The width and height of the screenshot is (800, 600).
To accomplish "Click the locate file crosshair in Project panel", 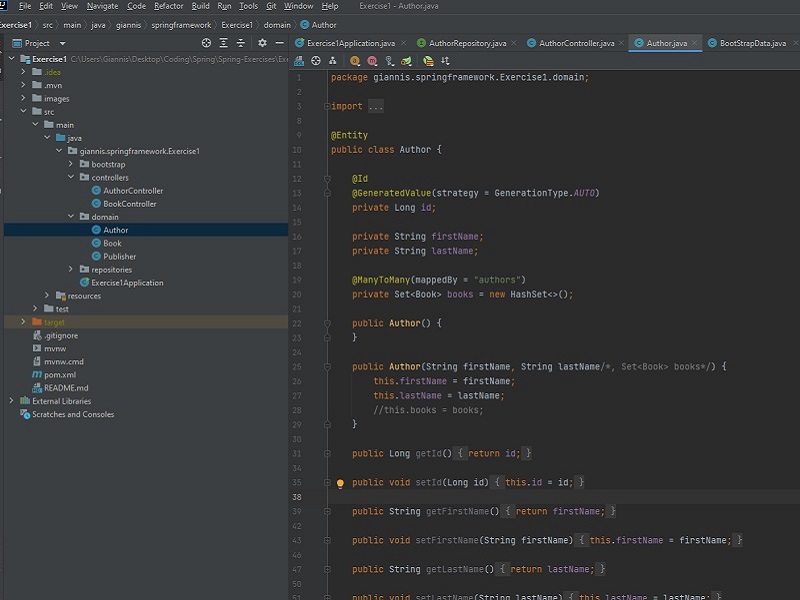I will 207,43.
